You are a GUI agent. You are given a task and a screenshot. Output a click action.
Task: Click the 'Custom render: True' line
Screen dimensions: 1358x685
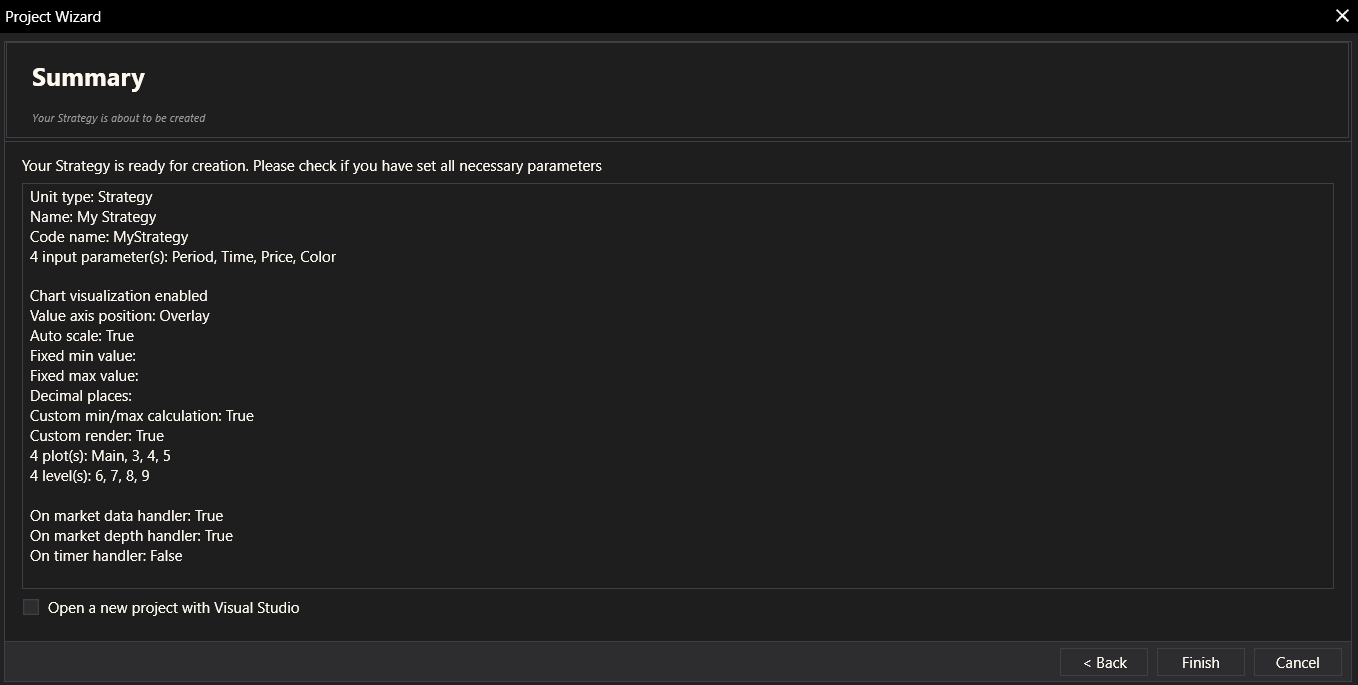coord(97,436)
